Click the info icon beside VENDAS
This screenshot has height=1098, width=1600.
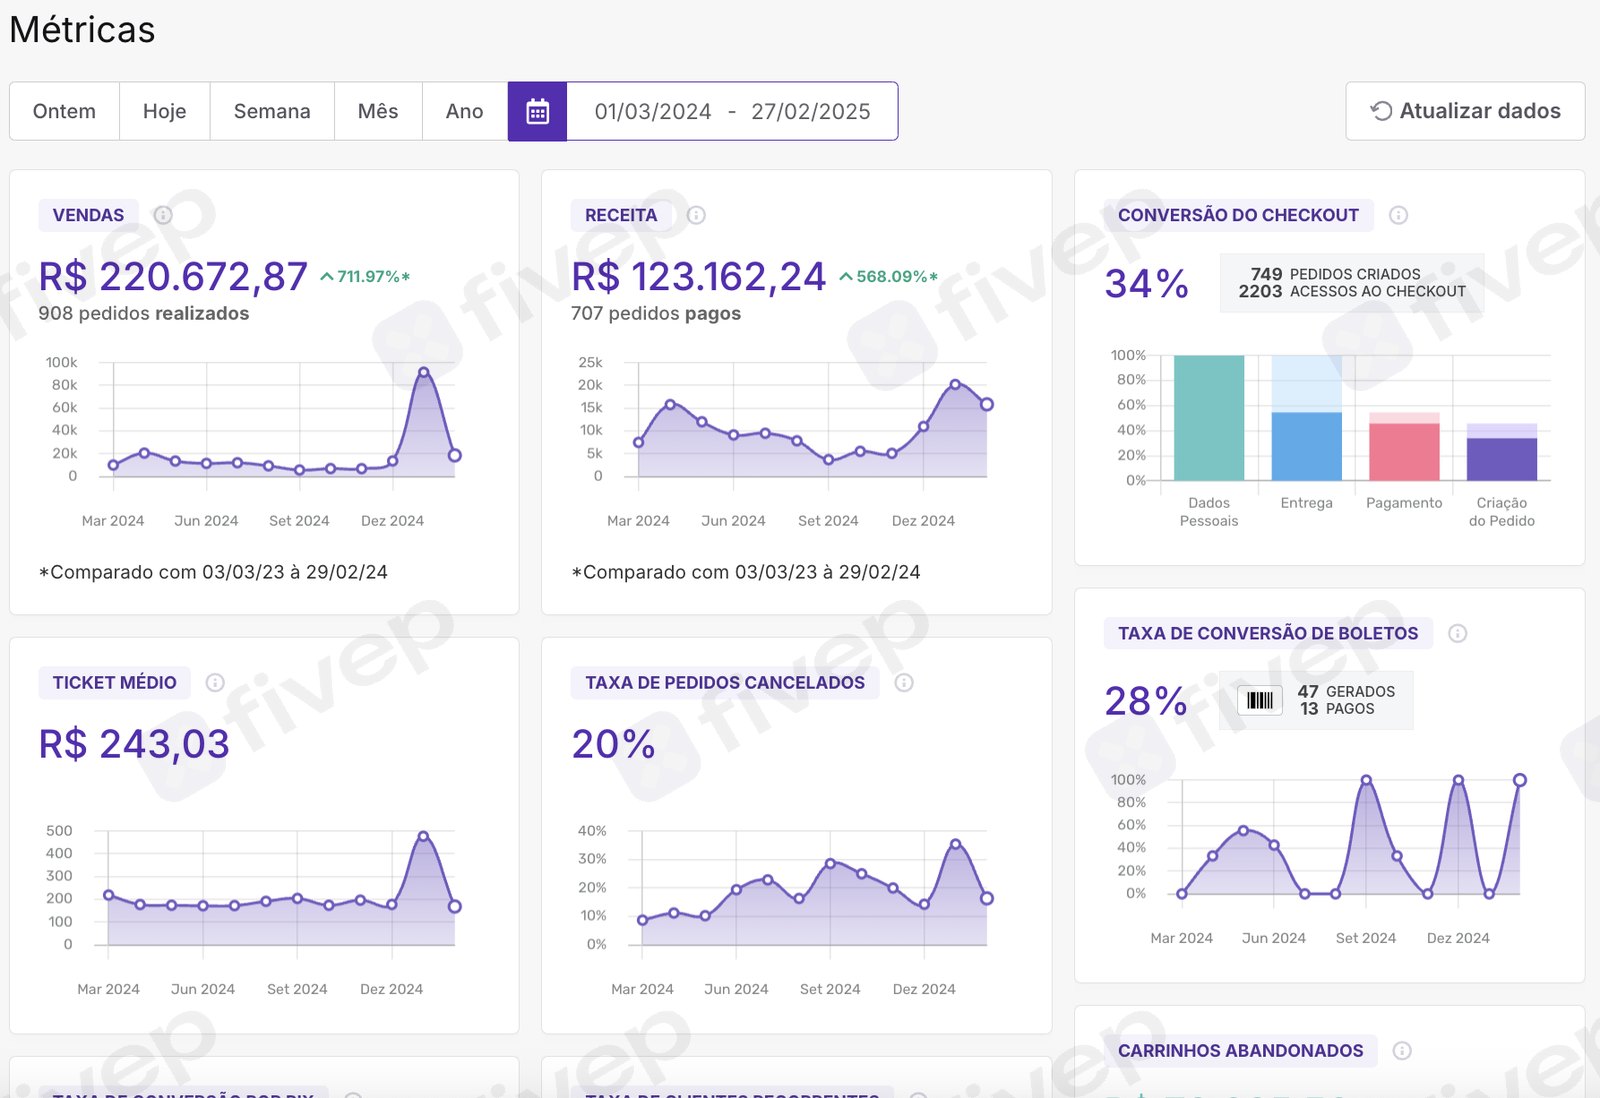(163, 215)
